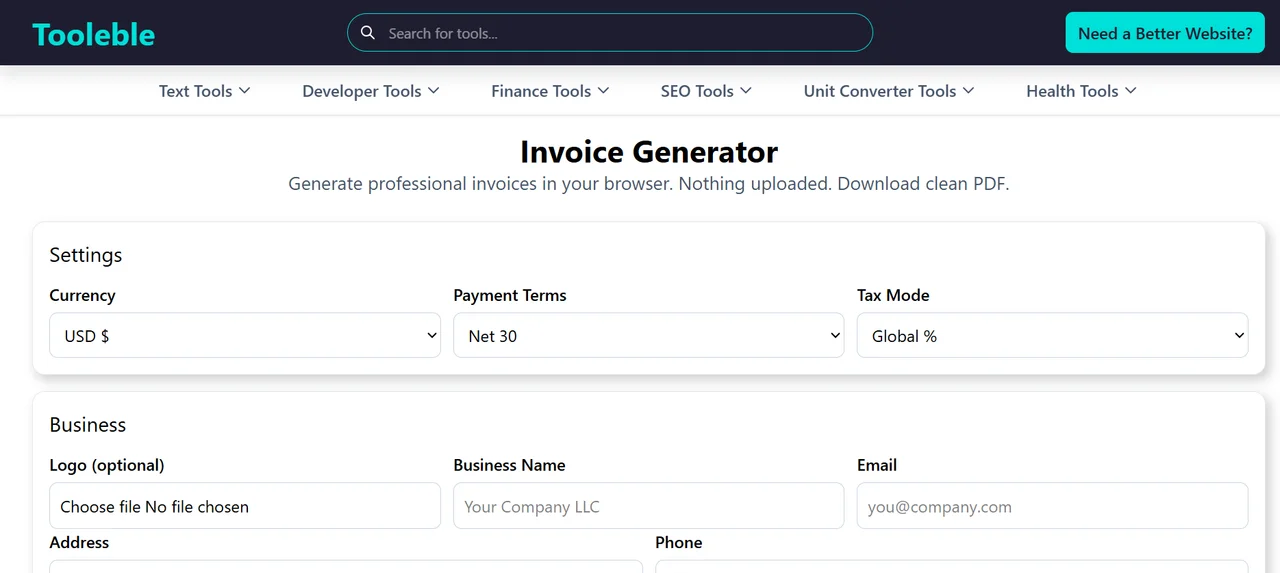This screenshot has height=573, width=1280.
Task: Expand the Payment Terms dropdown
Action: pyautogui.click(x=649, y=336)
